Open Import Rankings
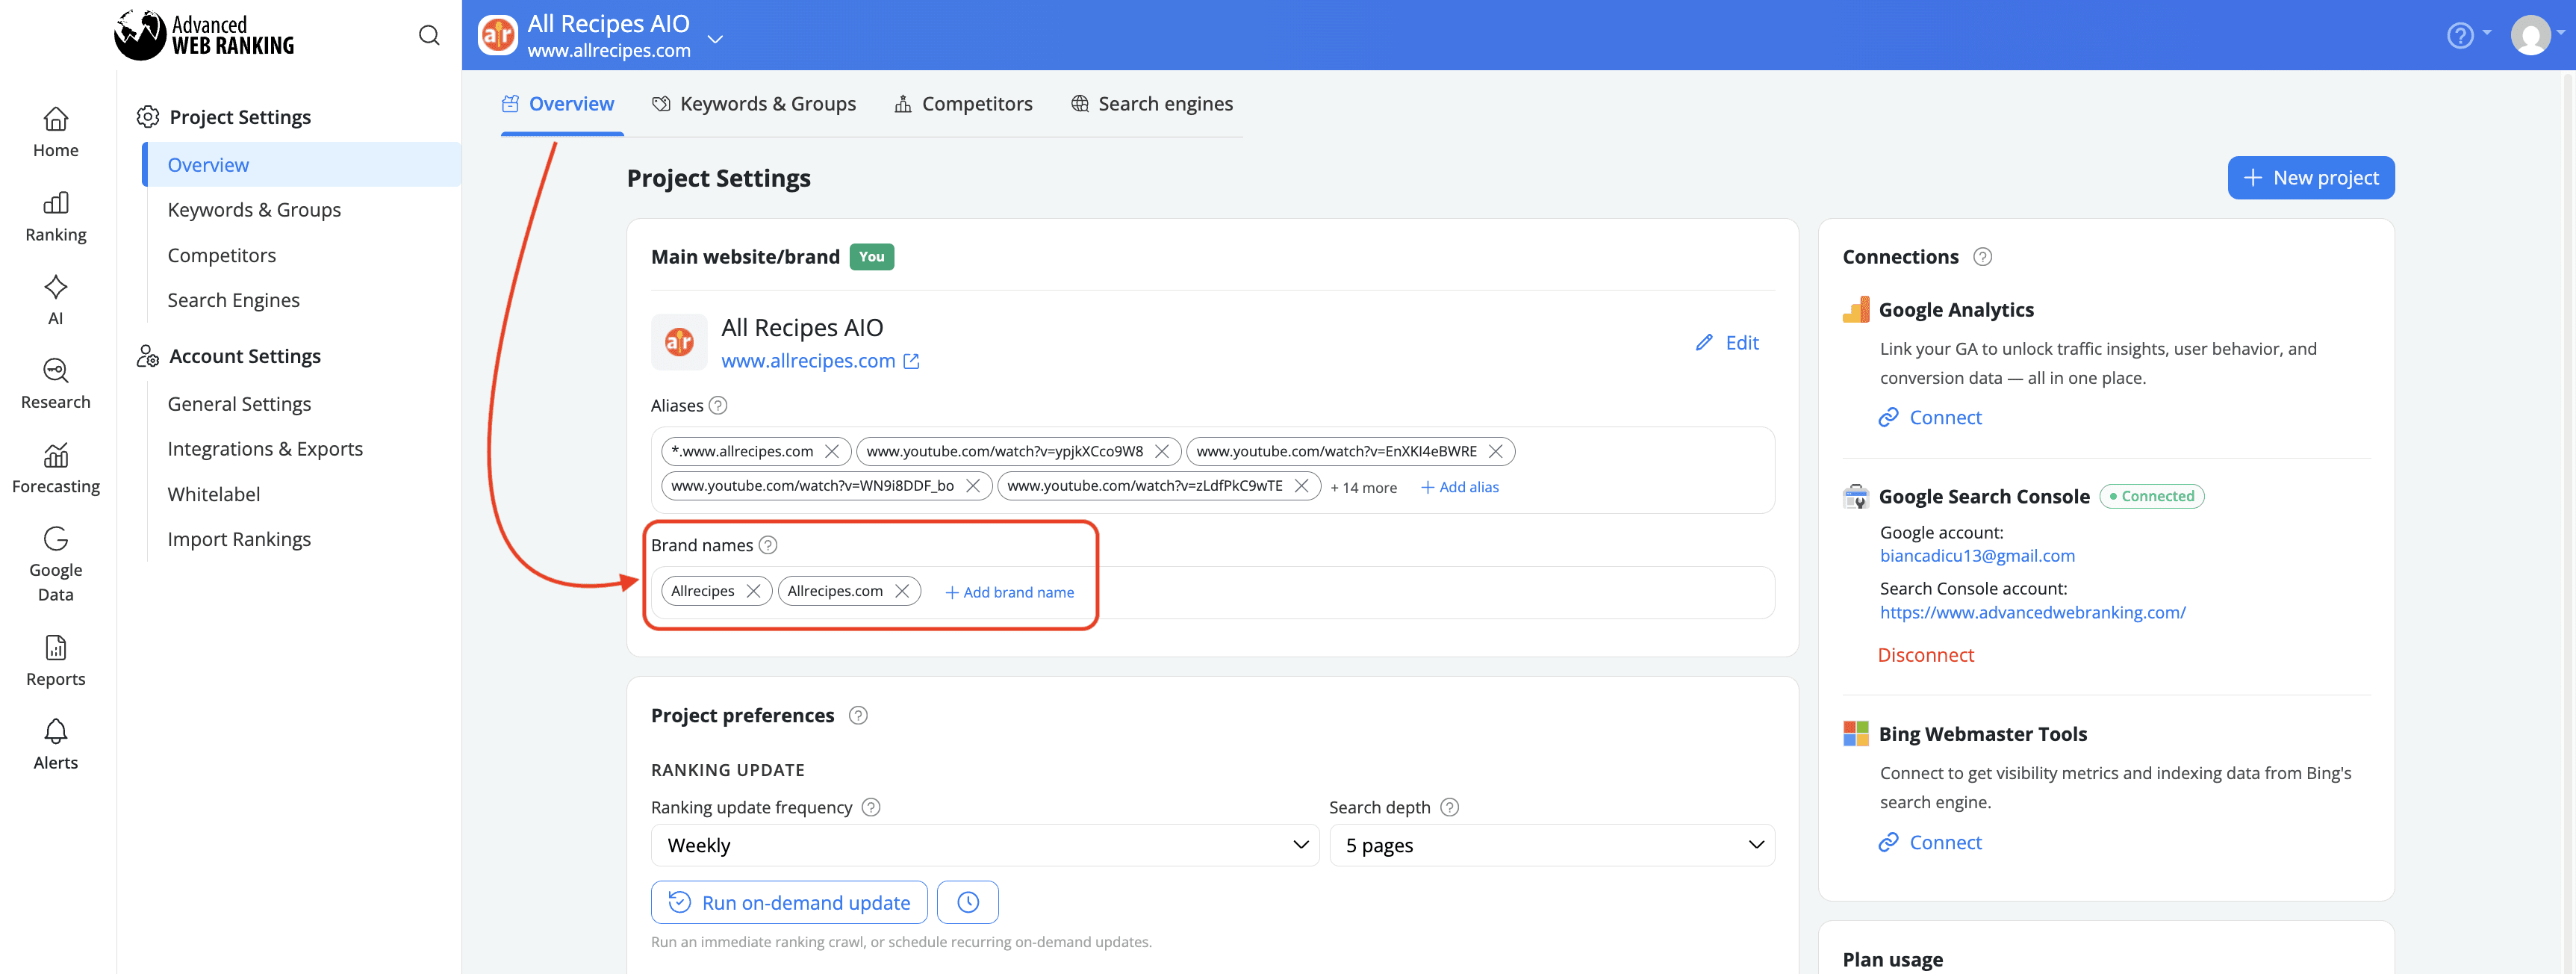The height and width of the screenshot is (974, 2576). 239,540
